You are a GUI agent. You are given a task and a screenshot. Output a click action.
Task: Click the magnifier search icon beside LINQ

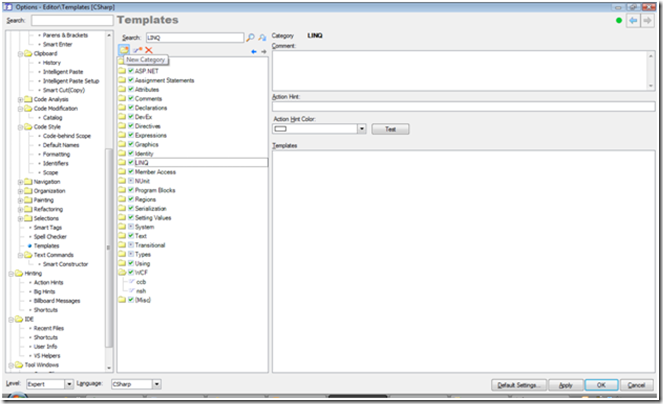pos(250,38)
